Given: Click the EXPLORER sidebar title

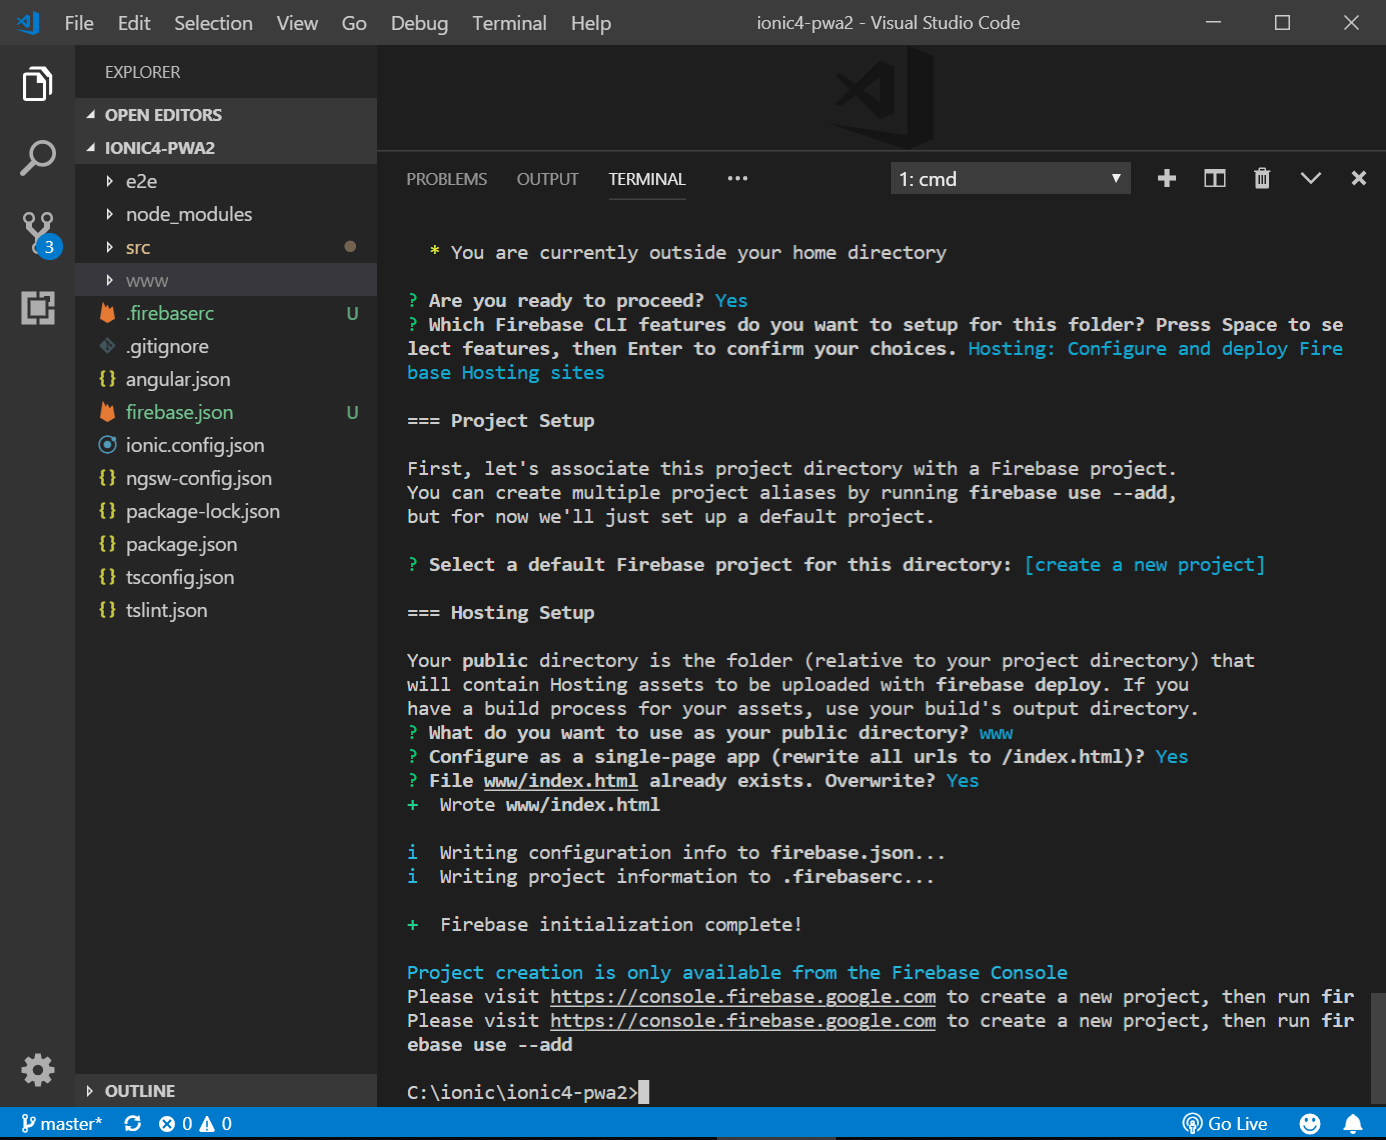Looking at the screenshot, I should pyautogui.click(x=143, y=72).
